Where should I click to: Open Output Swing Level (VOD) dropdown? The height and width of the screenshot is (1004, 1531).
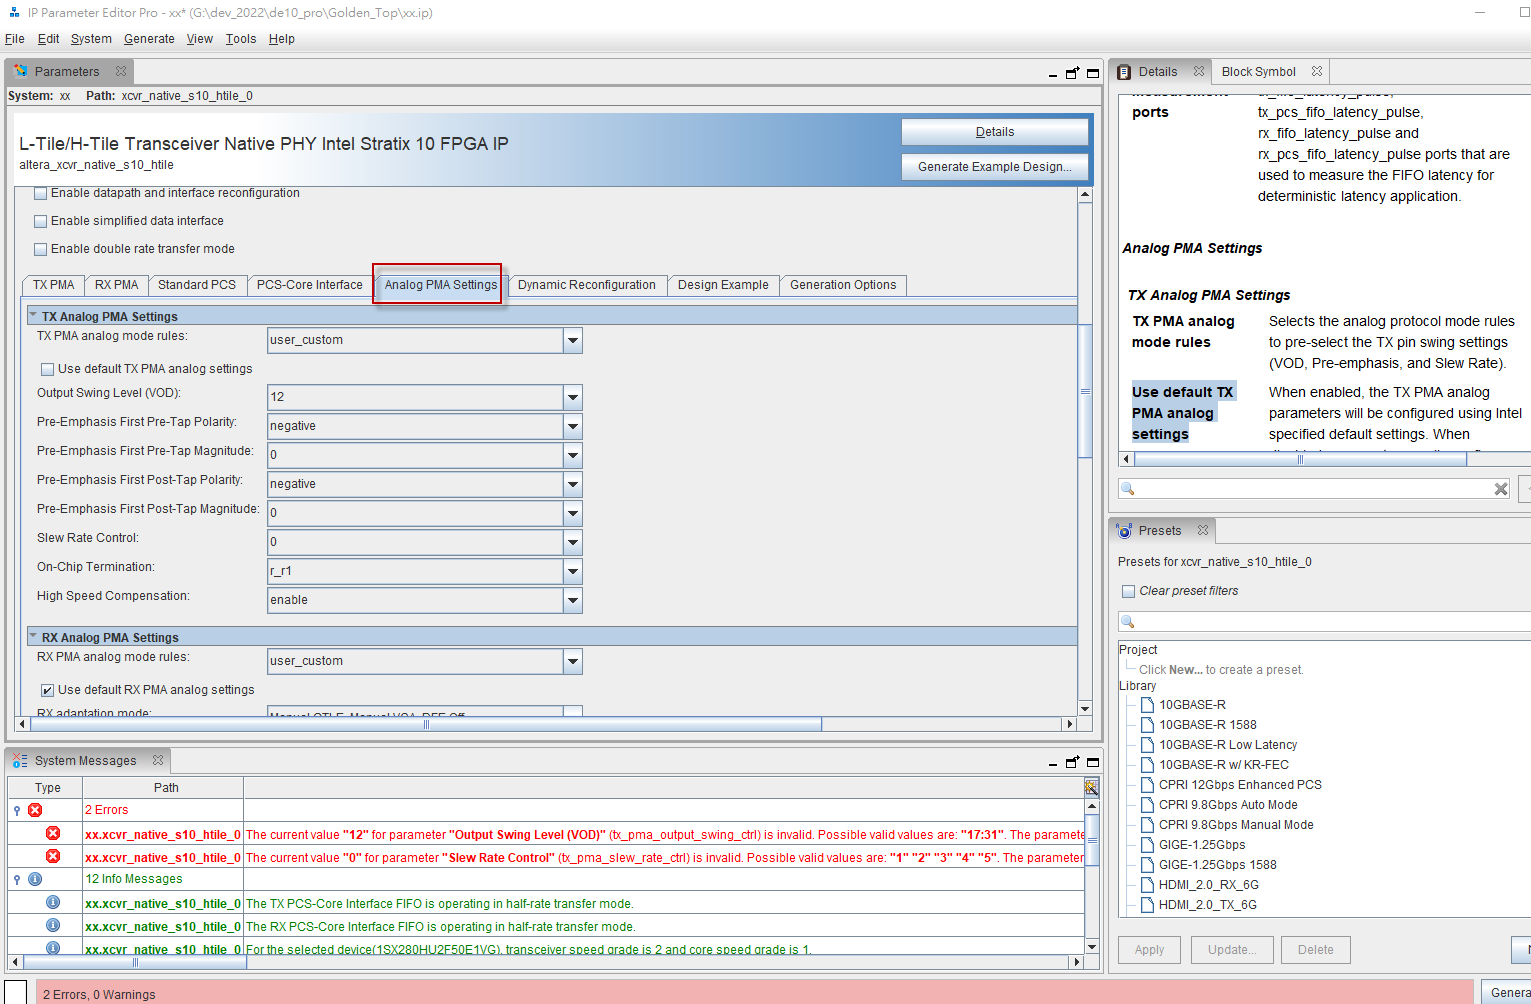click(573, 398)
